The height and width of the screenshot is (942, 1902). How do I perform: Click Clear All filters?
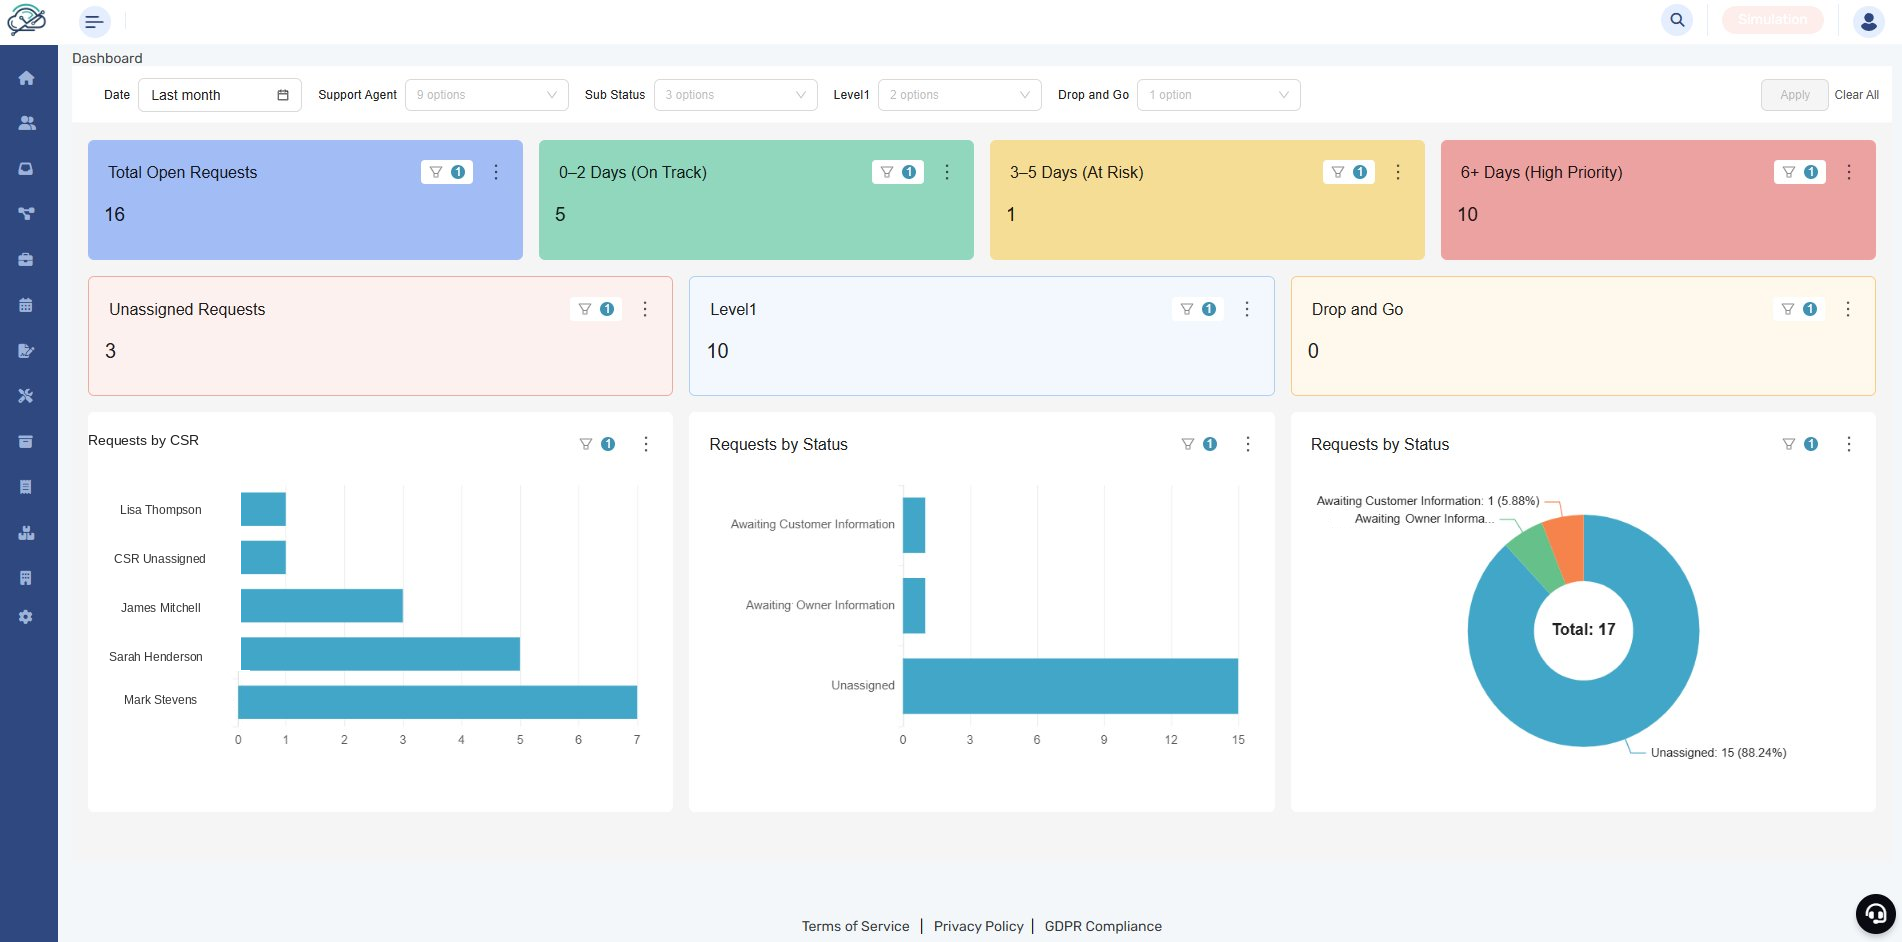(x=1856, y=95)
